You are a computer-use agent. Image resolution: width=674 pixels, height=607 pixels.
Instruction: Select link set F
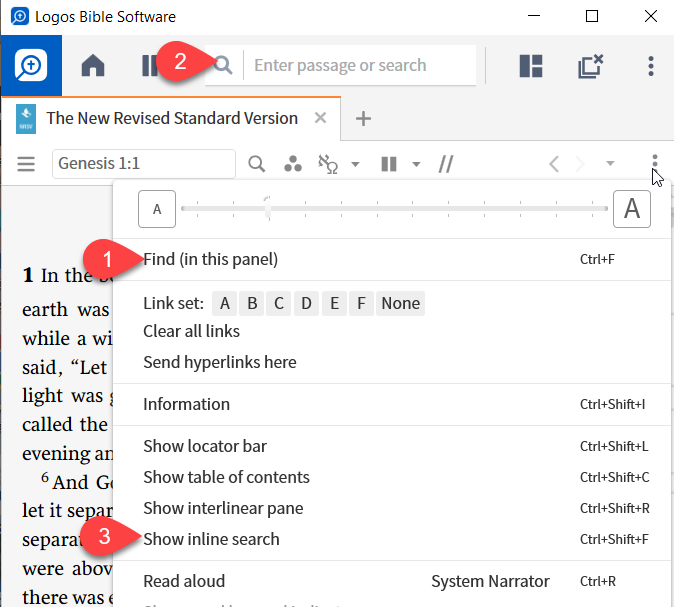point(362,304)
